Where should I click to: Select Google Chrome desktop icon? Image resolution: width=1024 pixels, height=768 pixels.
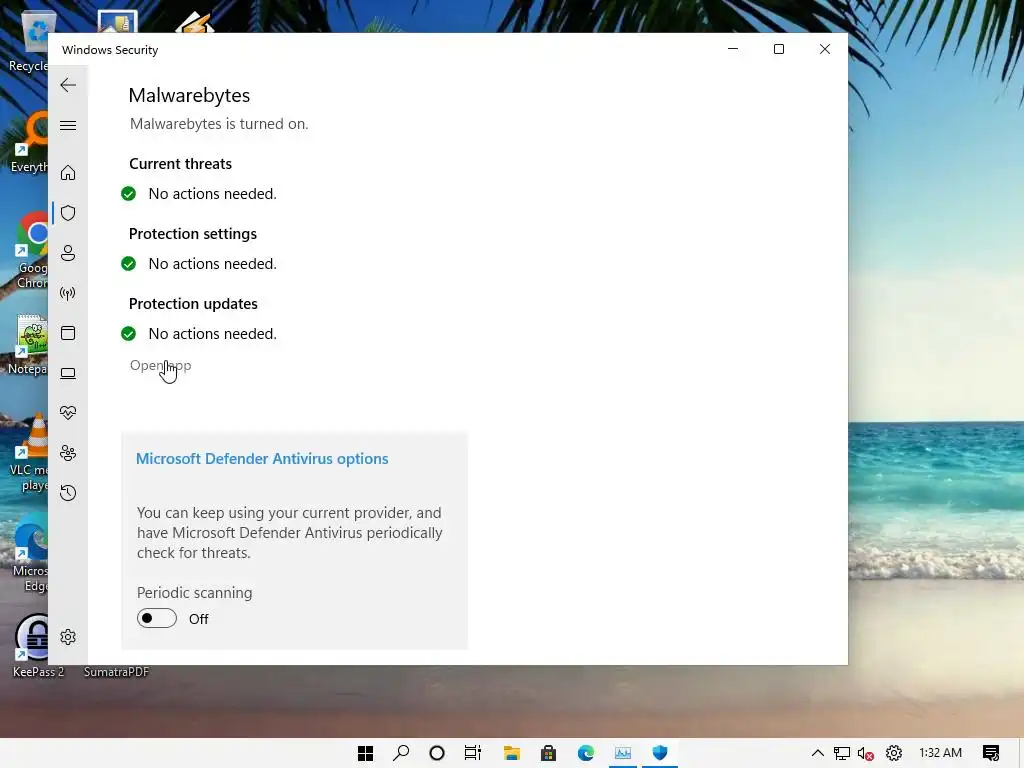point(31,251)
